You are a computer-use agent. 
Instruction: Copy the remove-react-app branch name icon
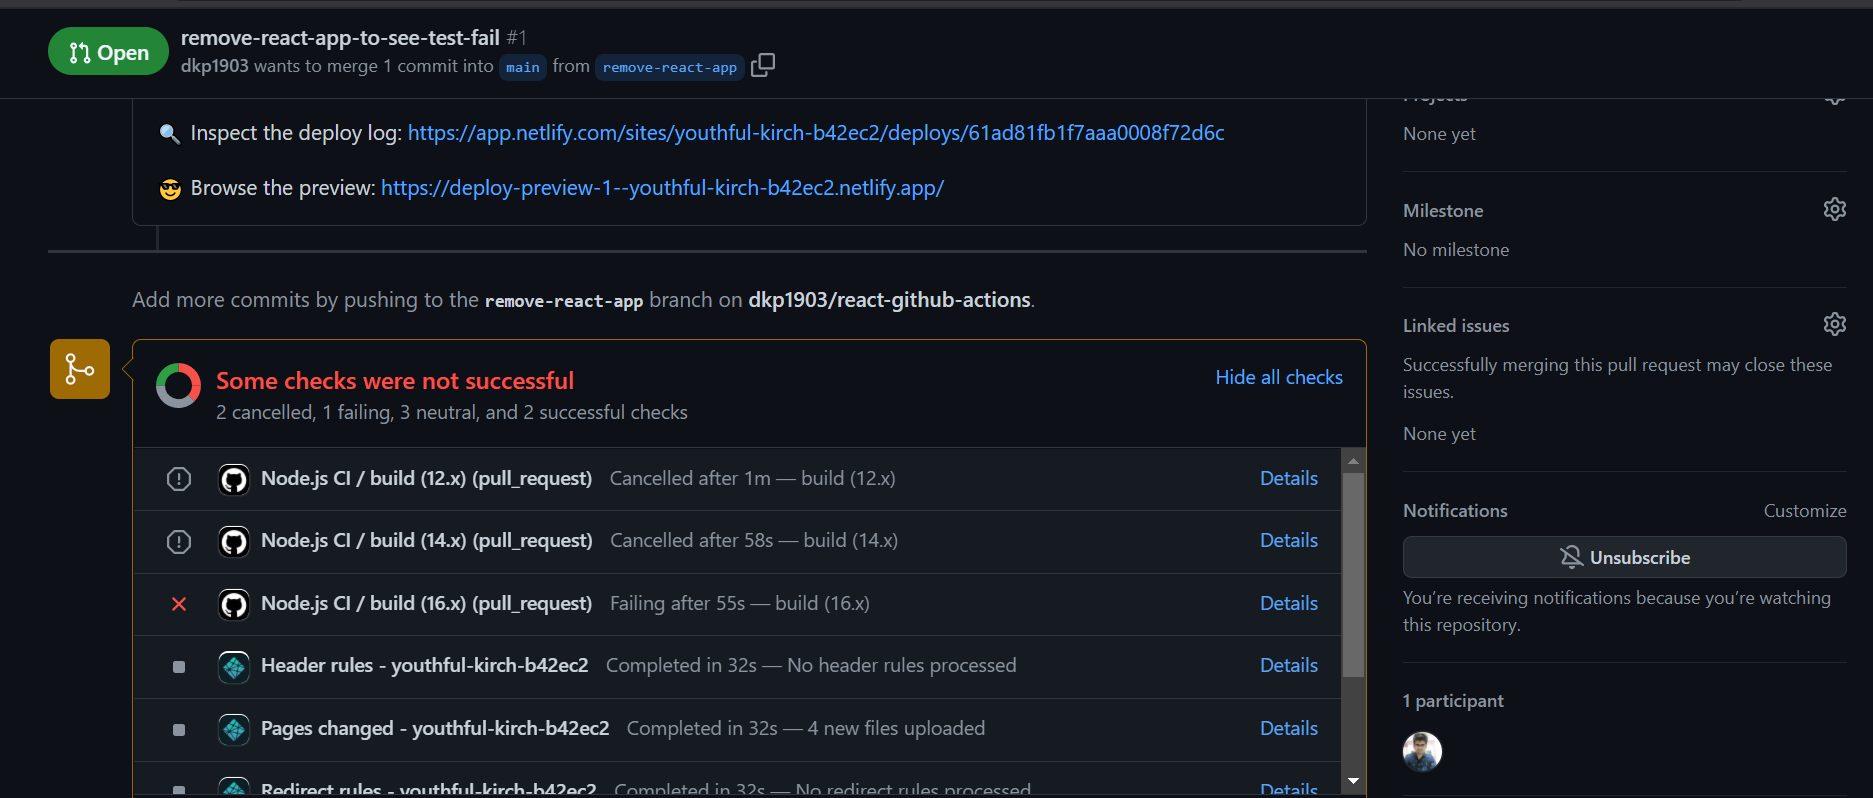point(763,65)
